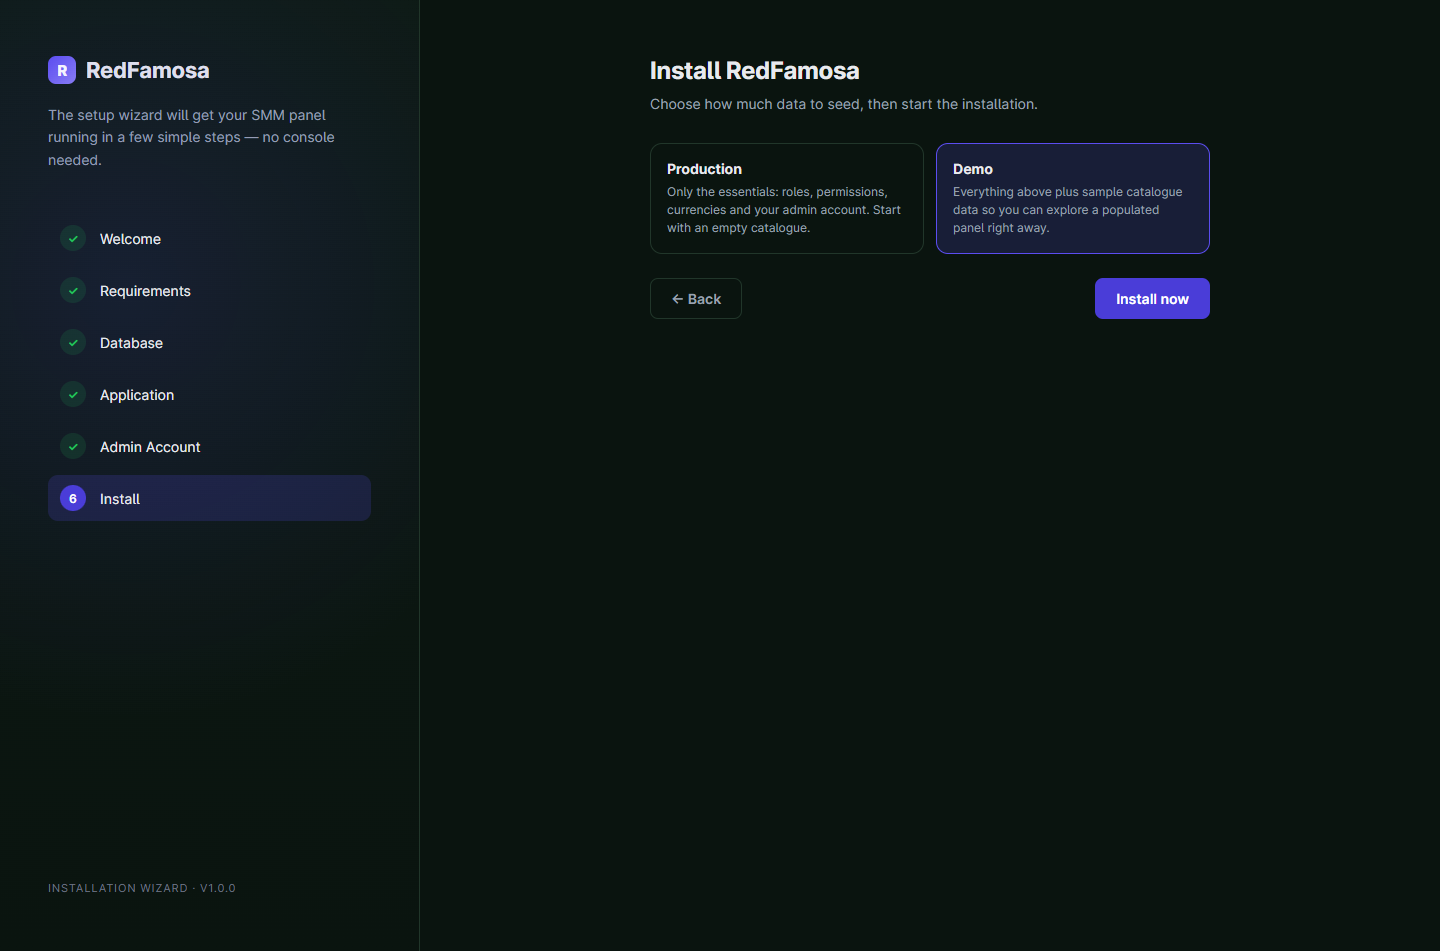Click the setup wizard description paragraph
The width and height of the screenshot is (1440, 951).
(x=192, y=138)
